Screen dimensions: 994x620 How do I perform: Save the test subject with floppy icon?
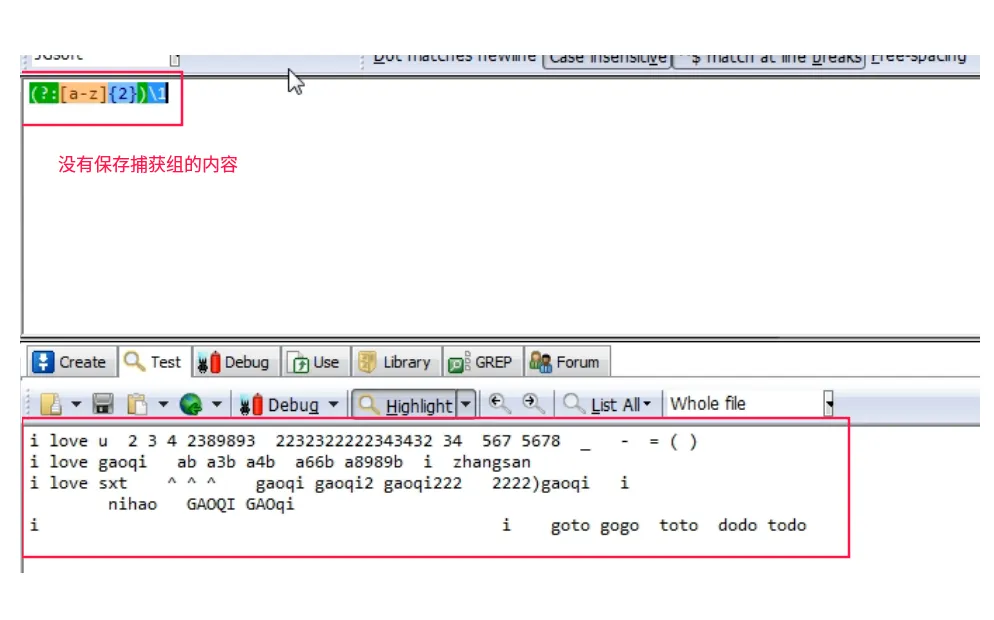coord(103,404)
